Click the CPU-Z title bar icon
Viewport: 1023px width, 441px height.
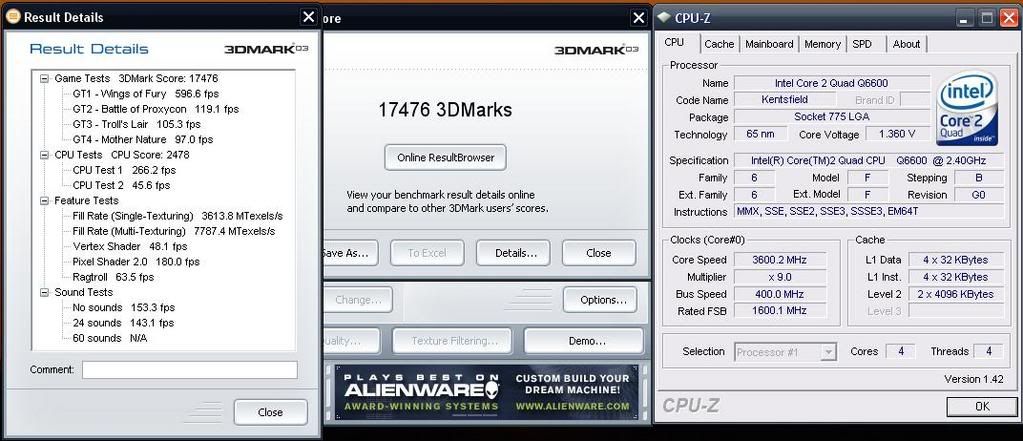click(x=664, y=18)
